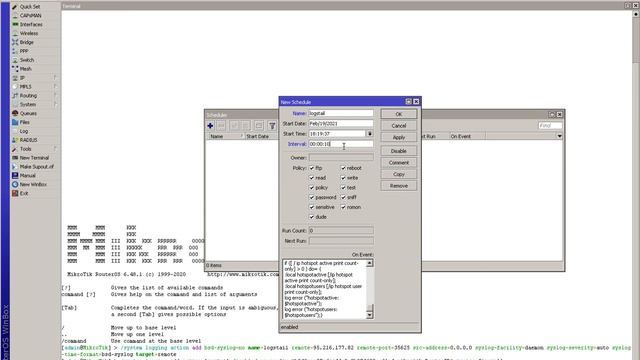Click the Start Date field
Viewport: 640px width, 360px height.
click(x=341, y=124)
